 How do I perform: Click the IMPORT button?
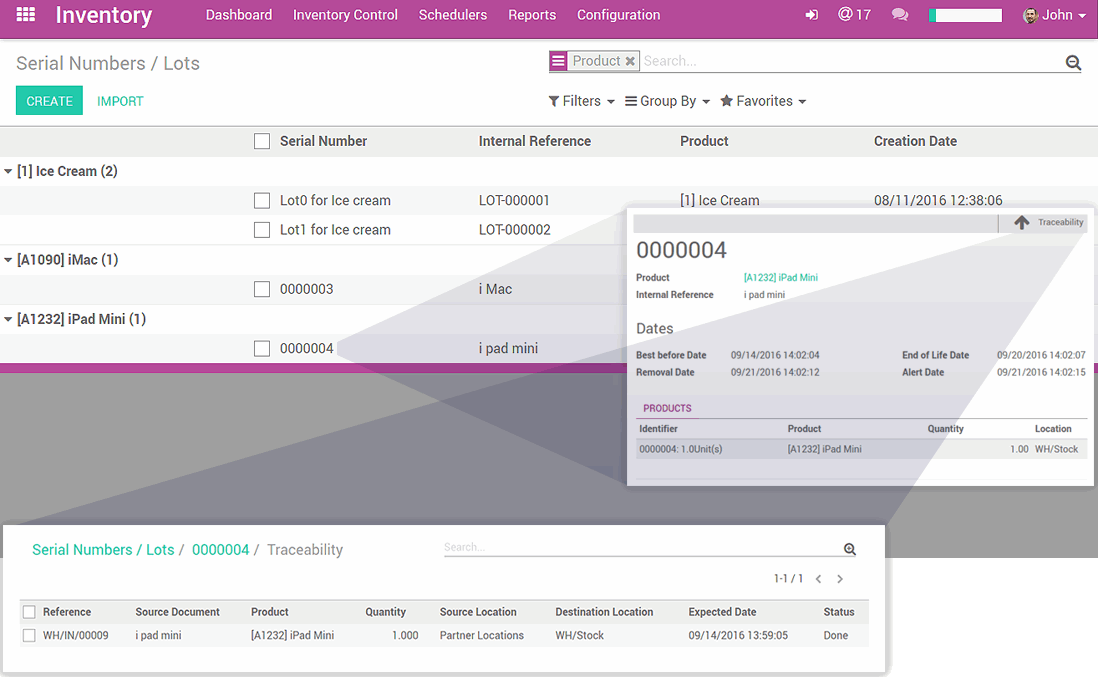(x=120, y=102)
